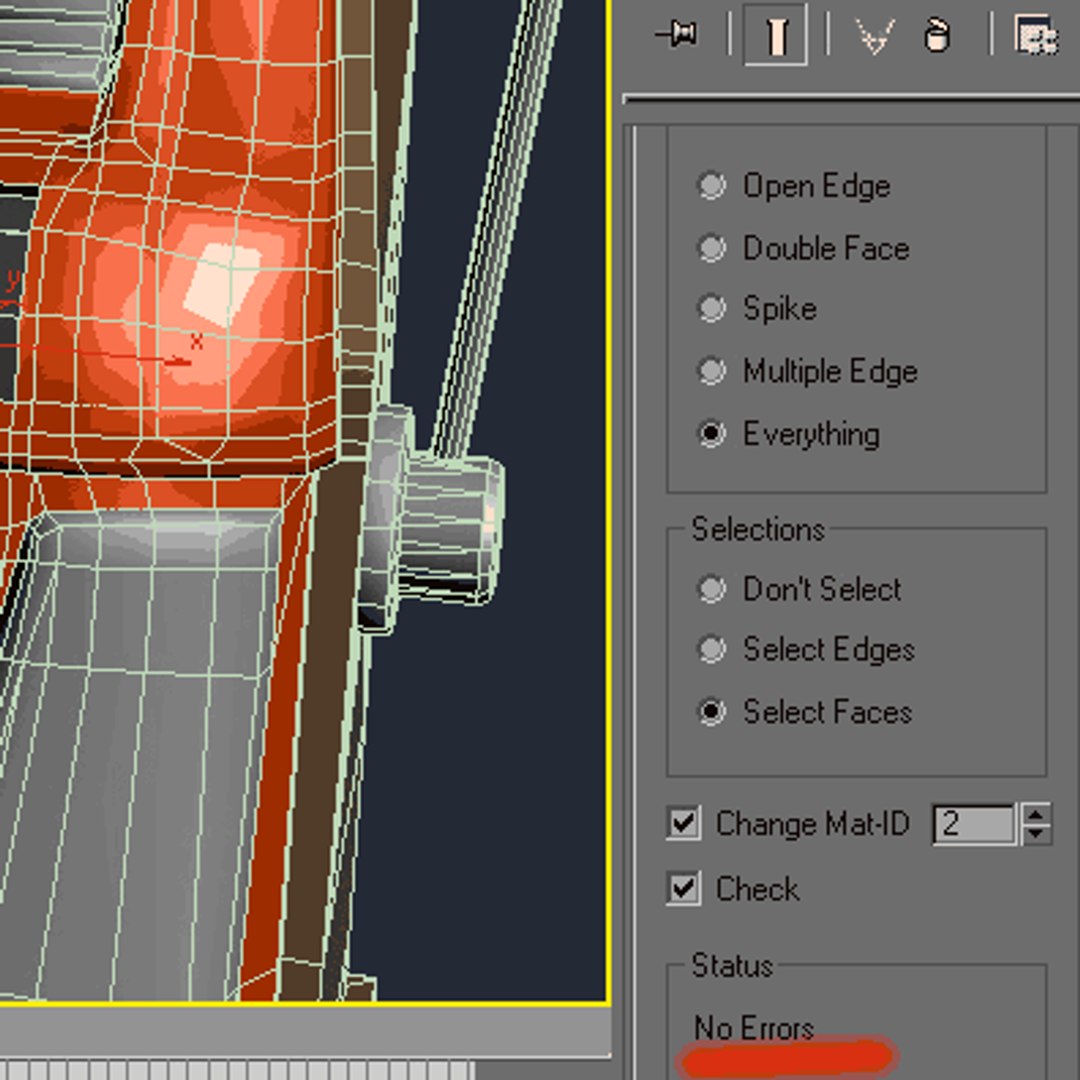The height and width of the screenshot is (1080, 1080).
Task: Increase Mat-ID with up spinner arrow
Action: click(x=1037, y=814)
